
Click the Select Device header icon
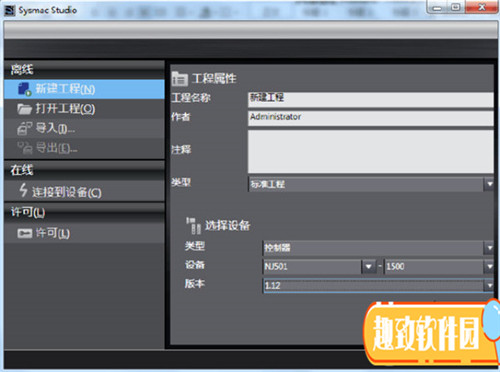click(x=194, y=226)
